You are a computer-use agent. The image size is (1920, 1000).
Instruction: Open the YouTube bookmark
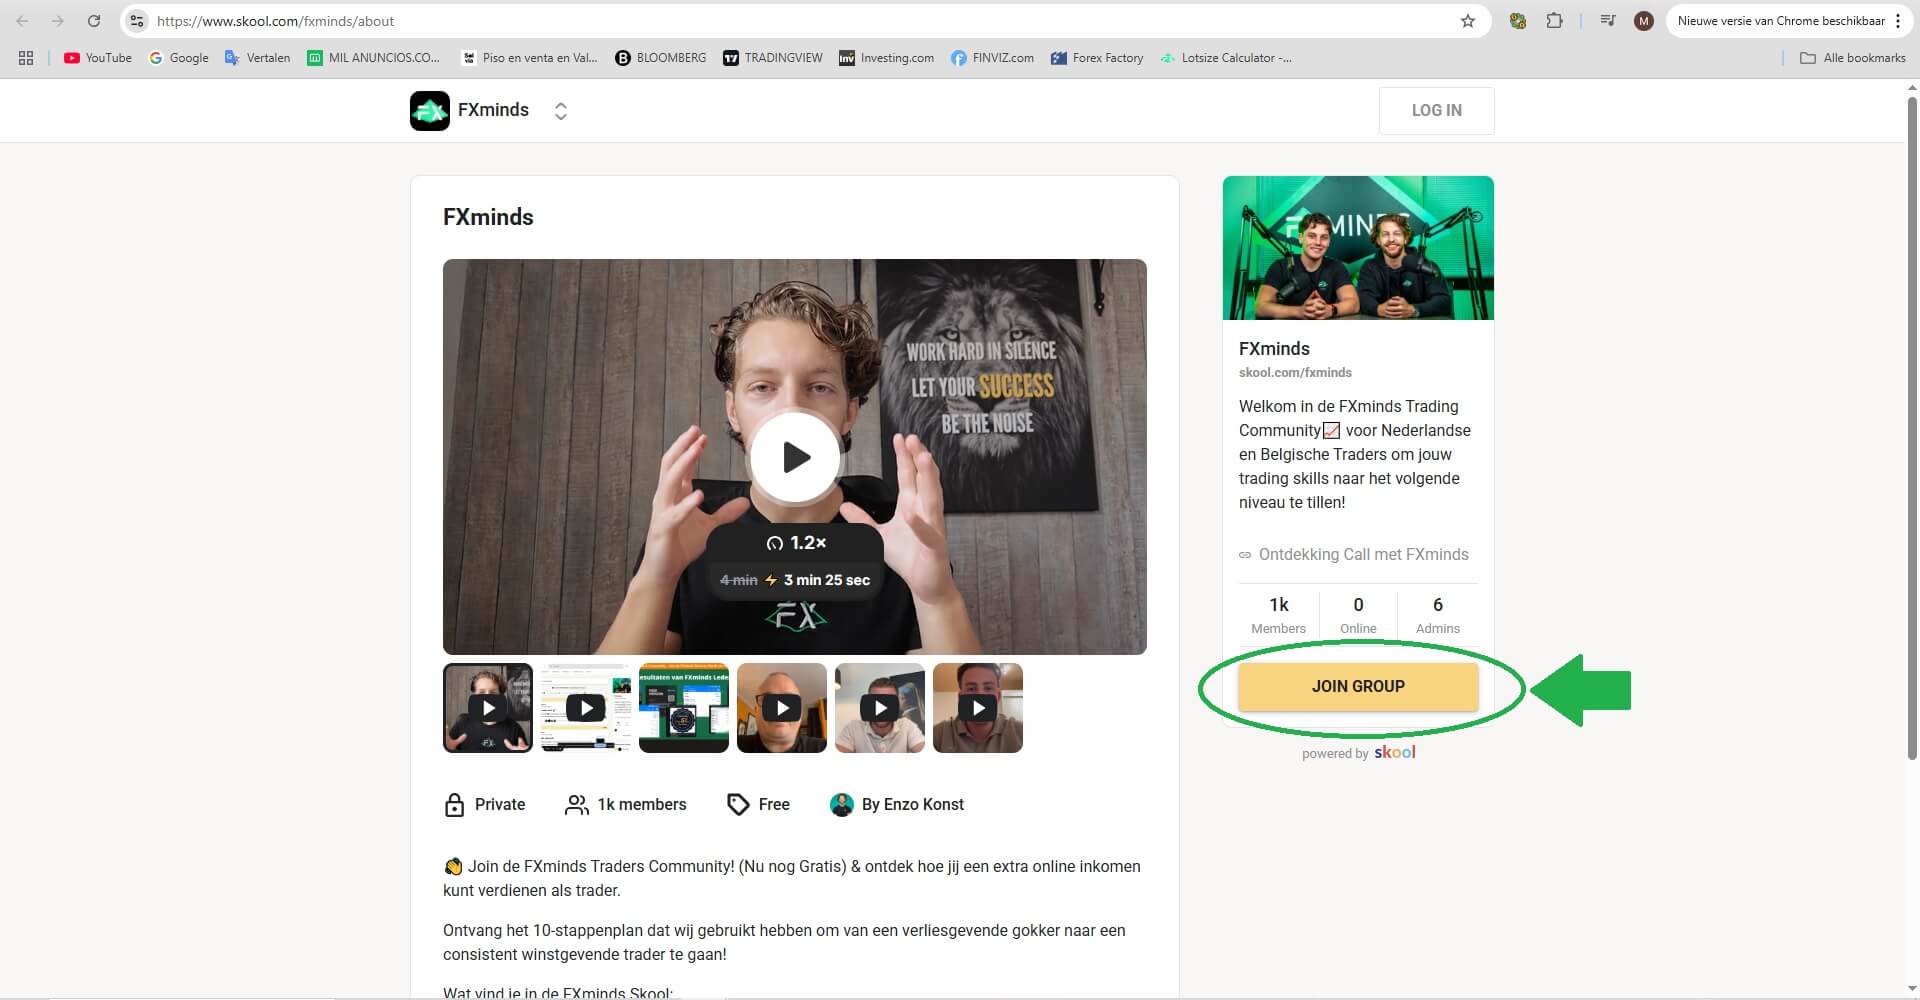(x=96, y=58)
